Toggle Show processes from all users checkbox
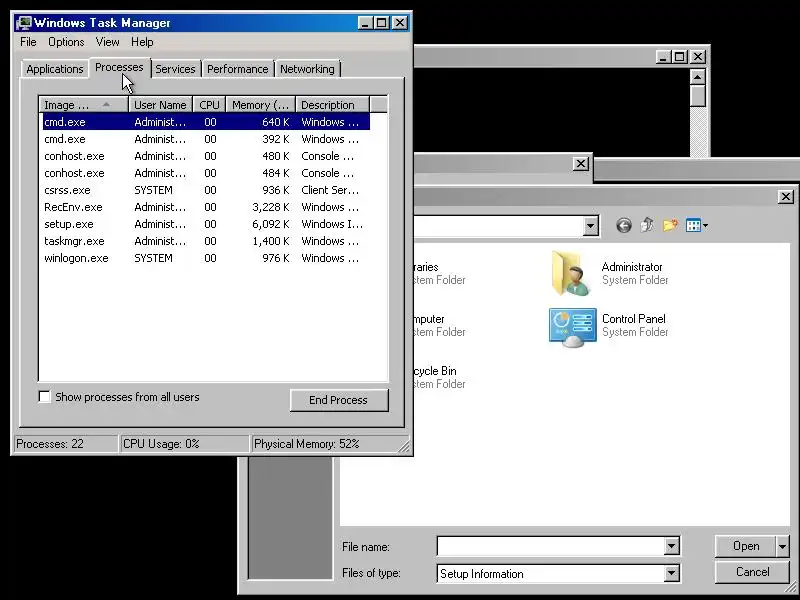Screen dimensions: 800x600 tap(45, 397)
